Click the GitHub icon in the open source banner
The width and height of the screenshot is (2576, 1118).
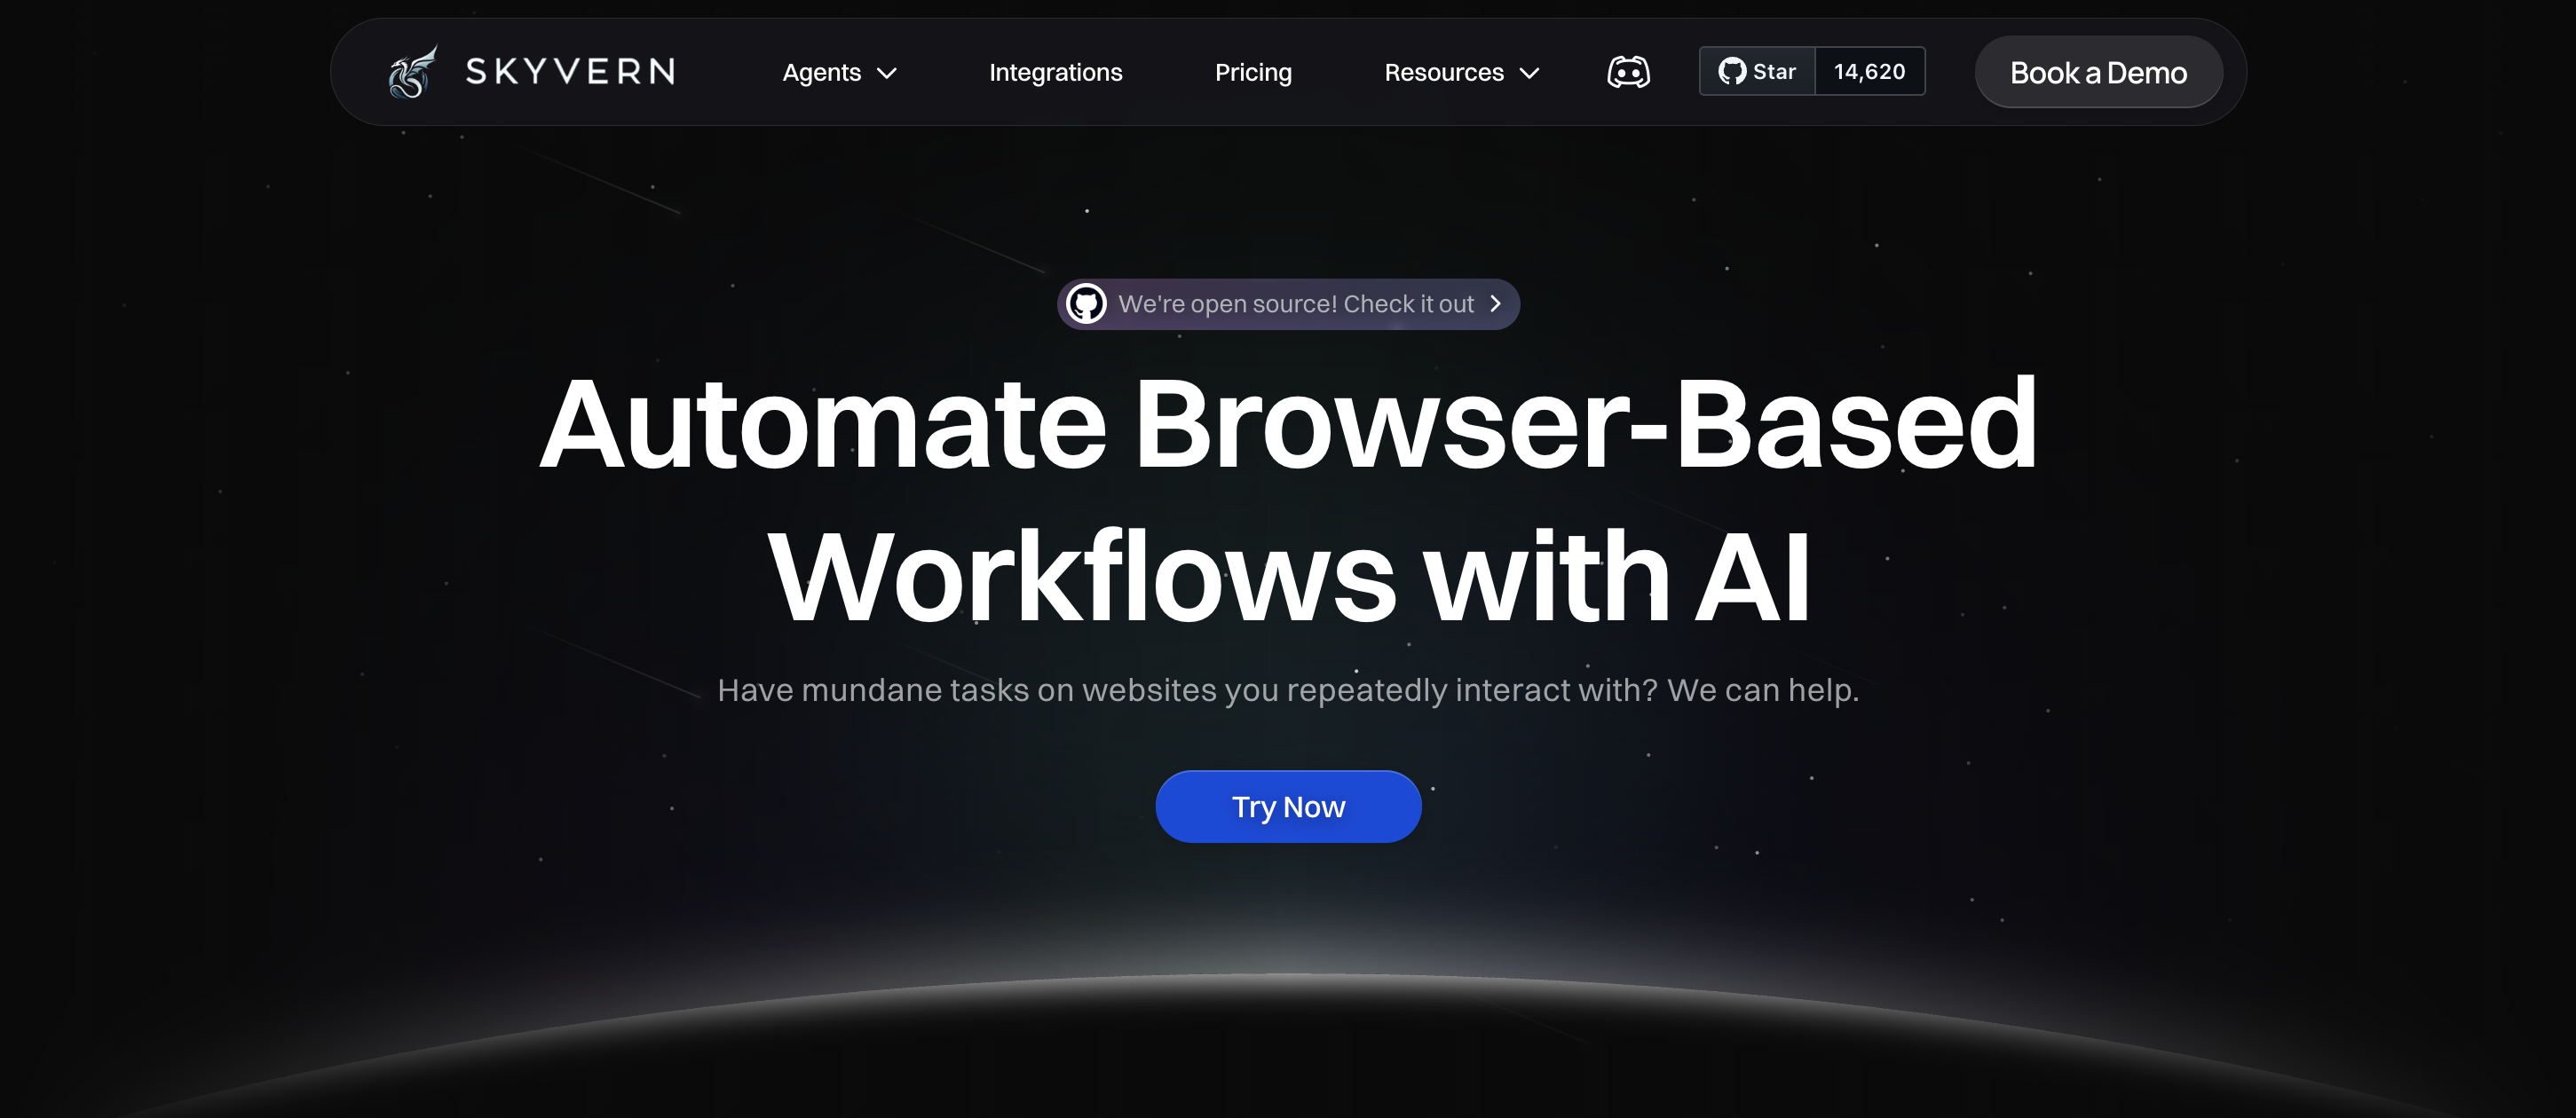[x=1089, y=304]
